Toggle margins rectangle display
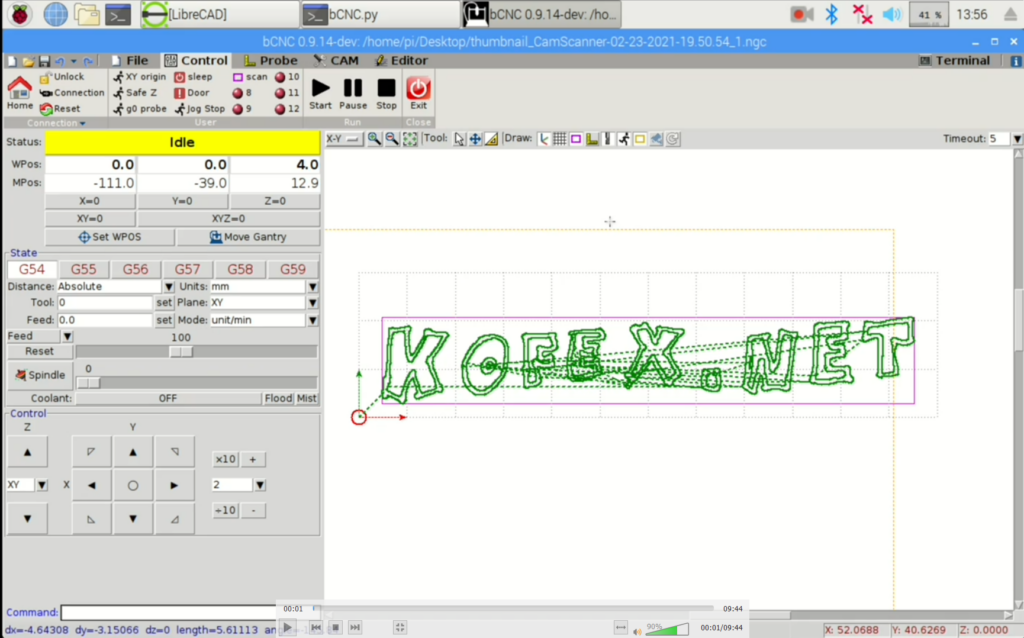 coord(575,138)
